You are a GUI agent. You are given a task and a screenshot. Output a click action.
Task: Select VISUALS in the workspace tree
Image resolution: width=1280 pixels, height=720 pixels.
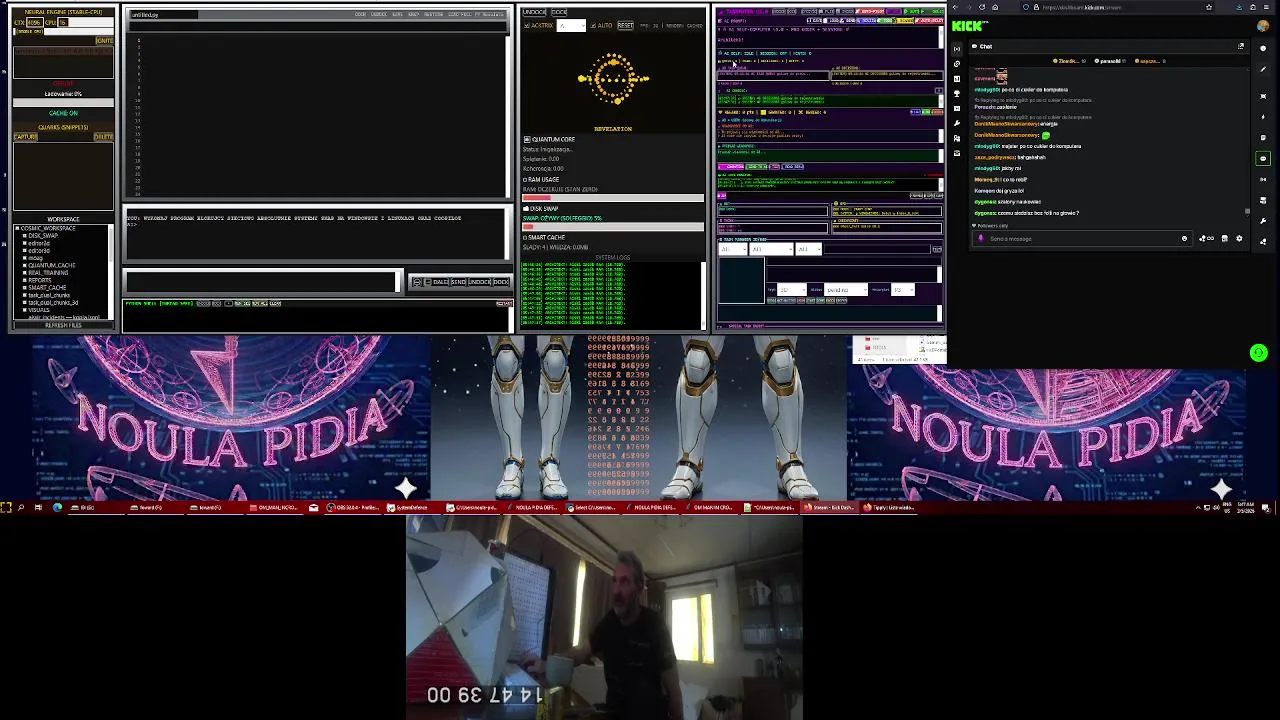(39, 310)
